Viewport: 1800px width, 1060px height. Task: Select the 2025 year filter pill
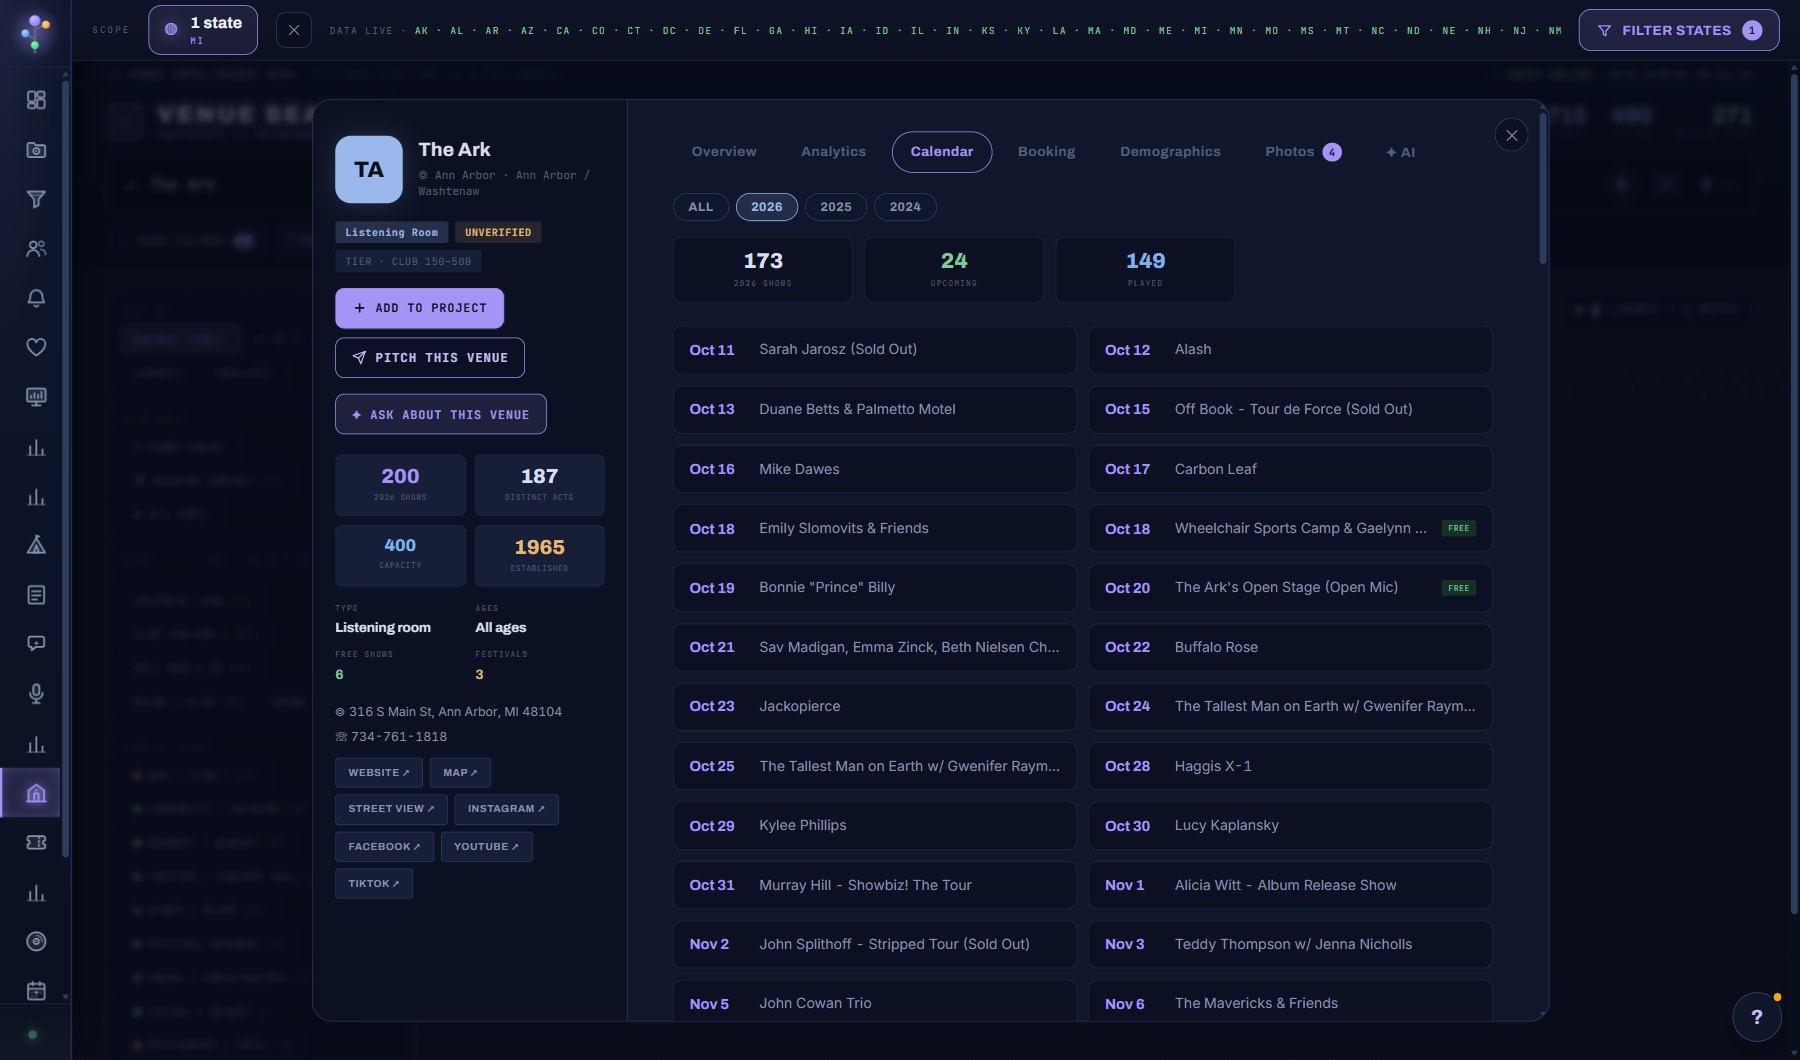[x=836, y=207]
